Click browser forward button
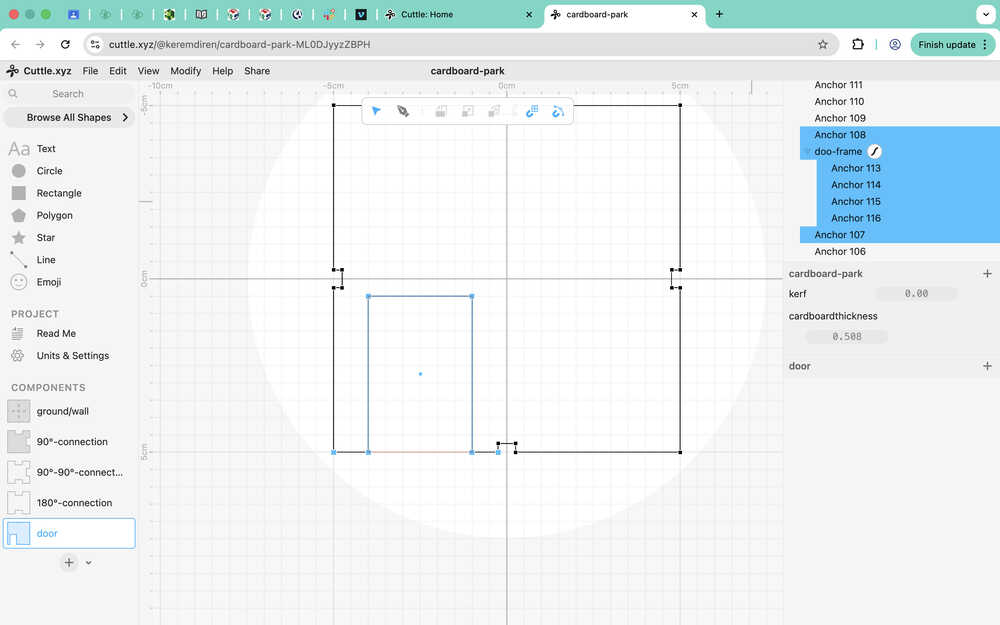 [x=40, y=45]
